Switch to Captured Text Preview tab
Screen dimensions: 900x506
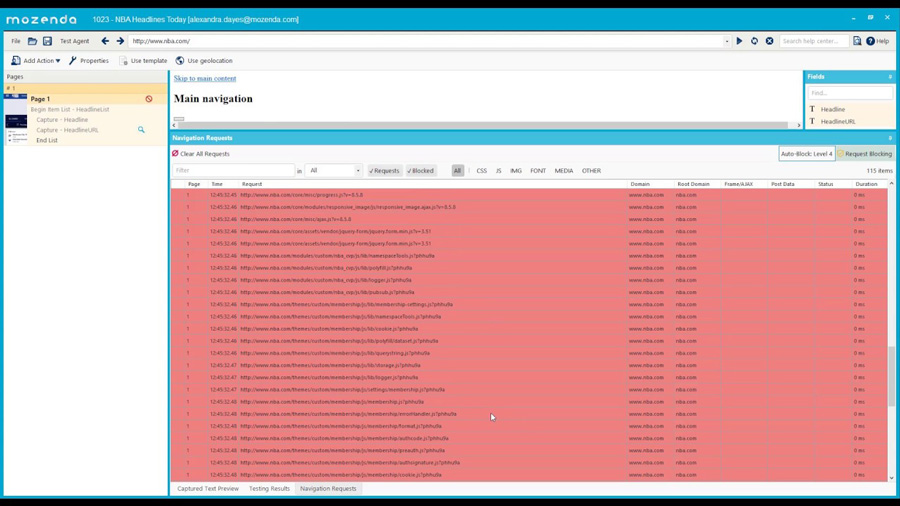[208, 489]
